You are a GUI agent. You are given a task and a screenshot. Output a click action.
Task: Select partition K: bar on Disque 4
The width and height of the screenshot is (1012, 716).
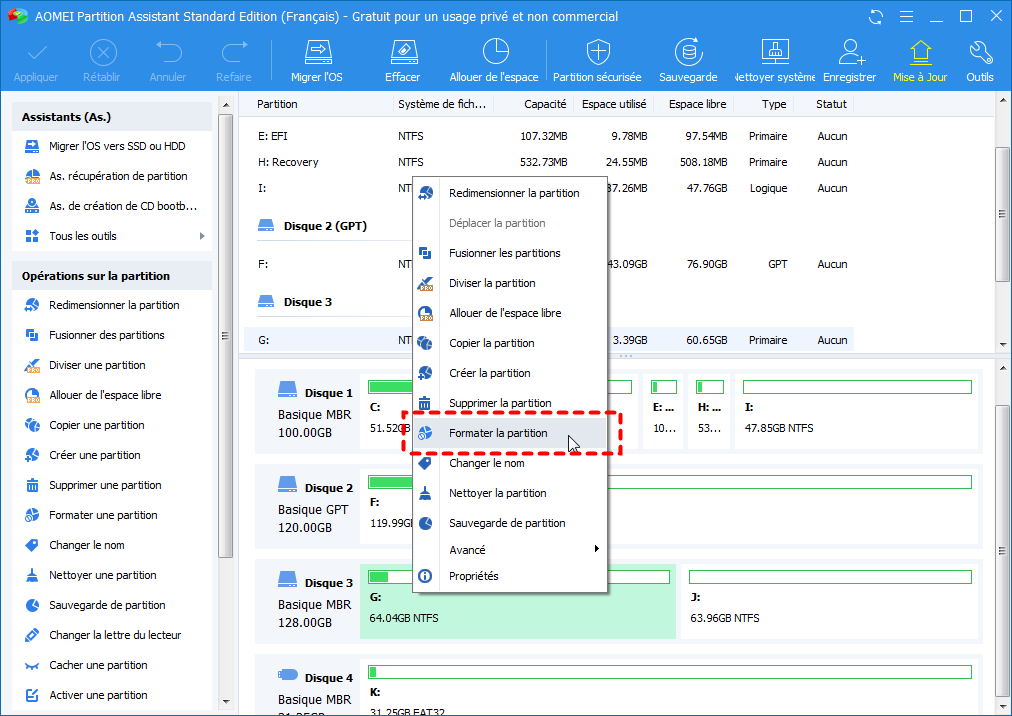(x=670, y=672)
